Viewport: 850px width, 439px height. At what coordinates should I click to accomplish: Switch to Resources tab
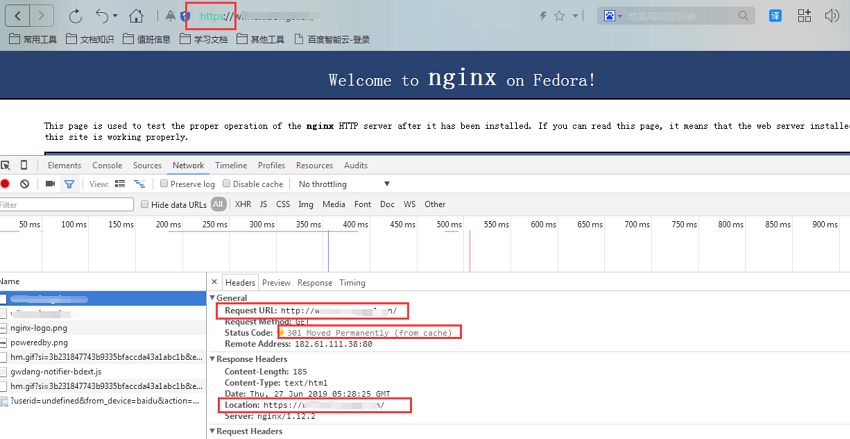coord(314,165)
